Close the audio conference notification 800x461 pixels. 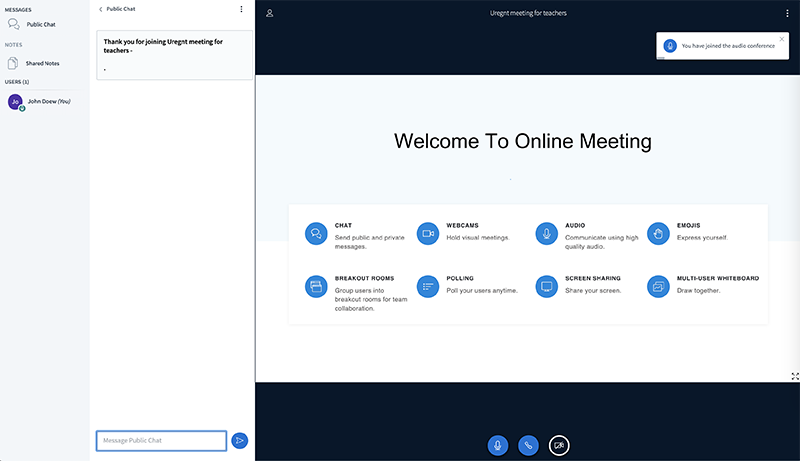[782, 39]
